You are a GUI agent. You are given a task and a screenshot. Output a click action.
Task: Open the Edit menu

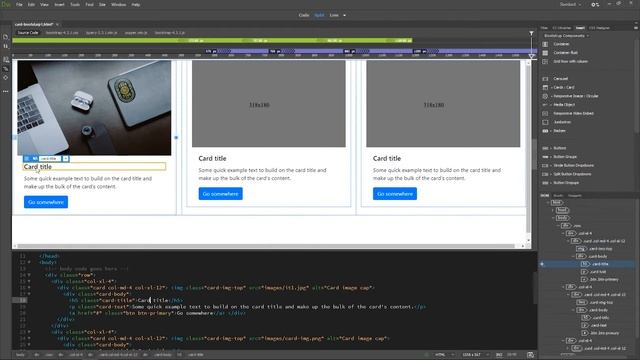(31, 4)
